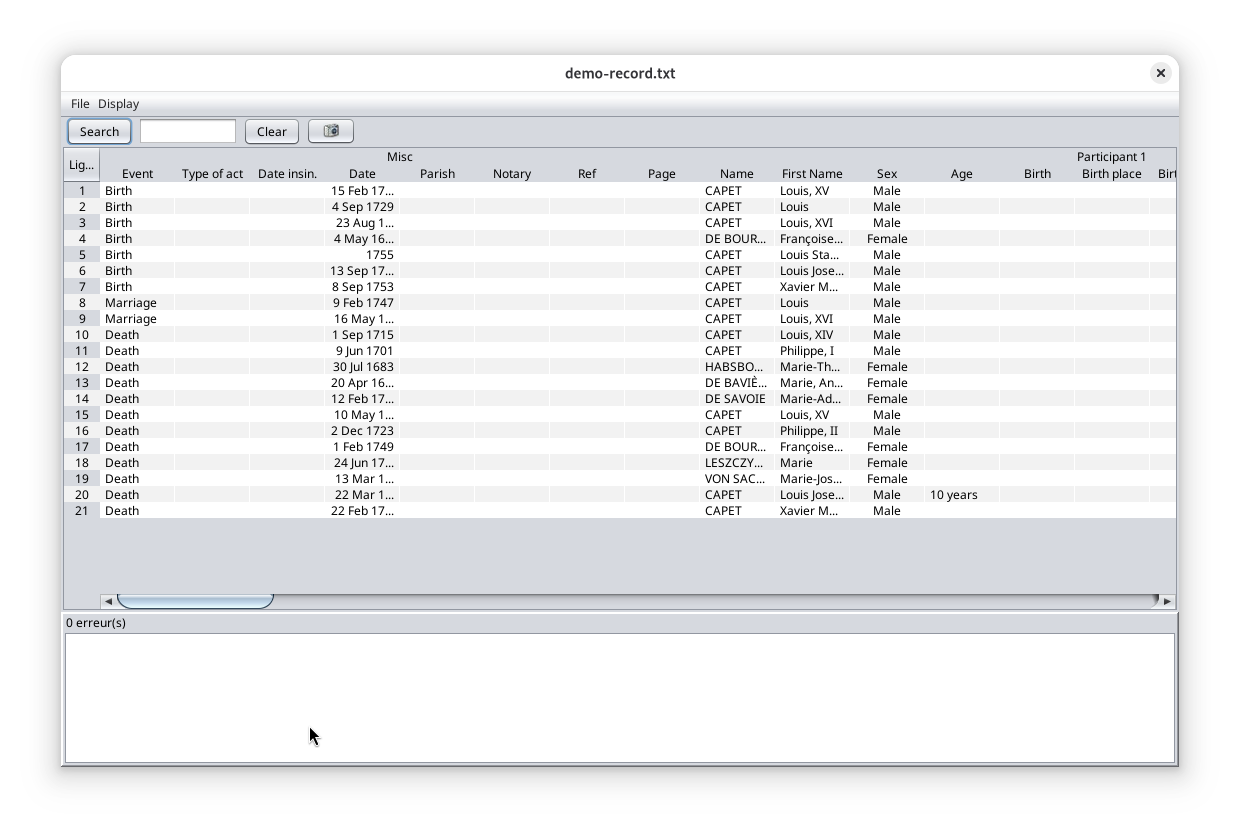Click the scrollbar left arrow
1240x834 pixels.
click(108, 601)
